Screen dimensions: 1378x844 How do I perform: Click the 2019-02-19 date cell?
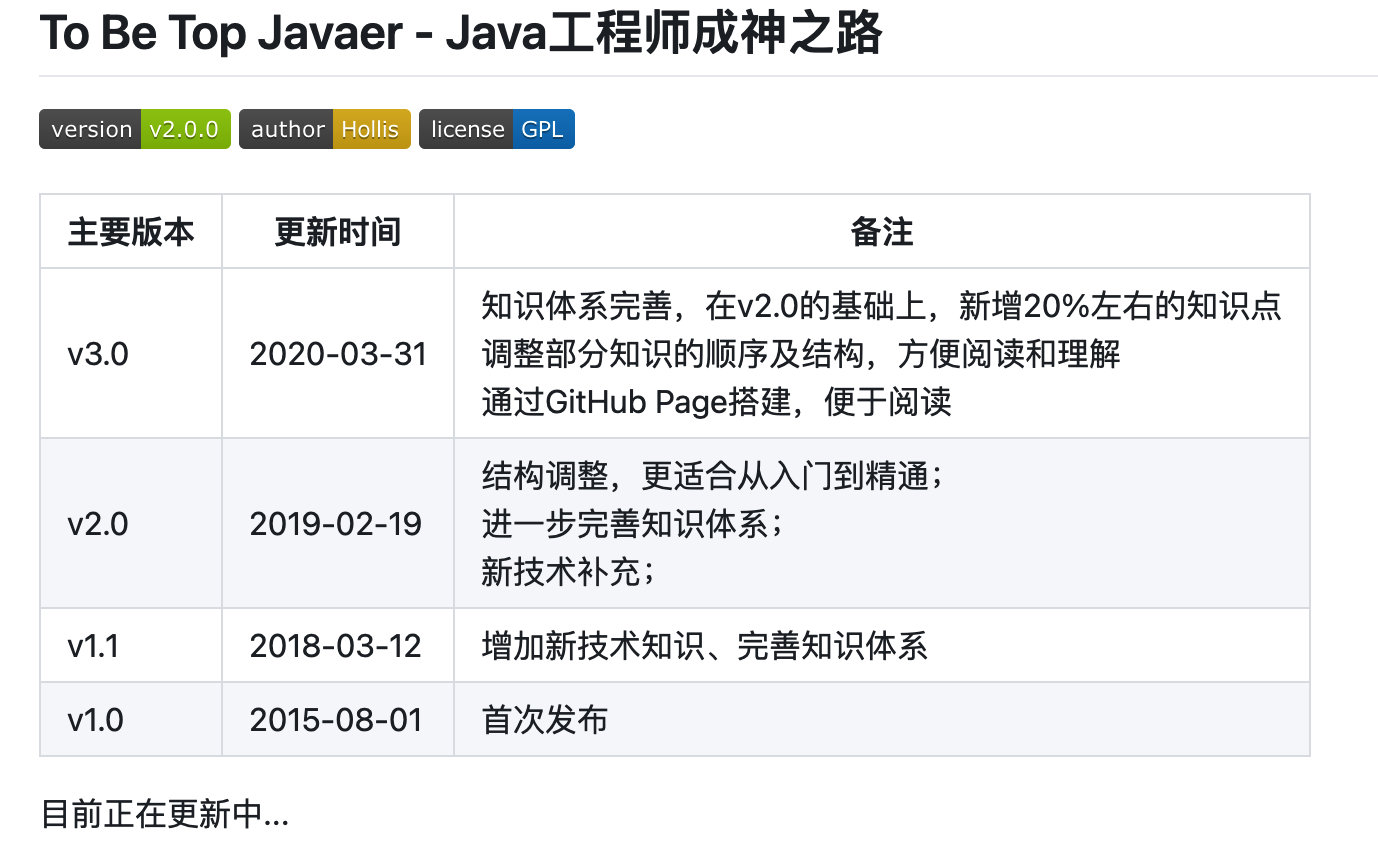[x=337, y=523]
